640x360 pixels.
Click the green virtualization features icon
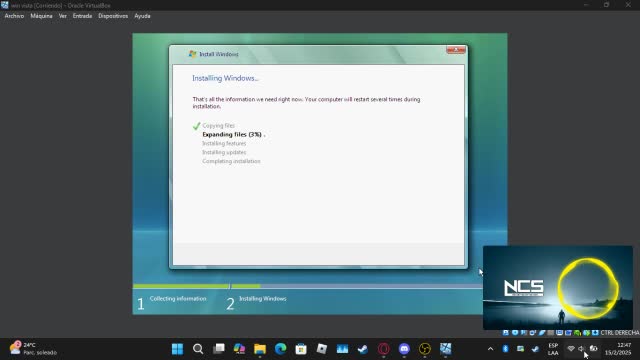point(577,333)
